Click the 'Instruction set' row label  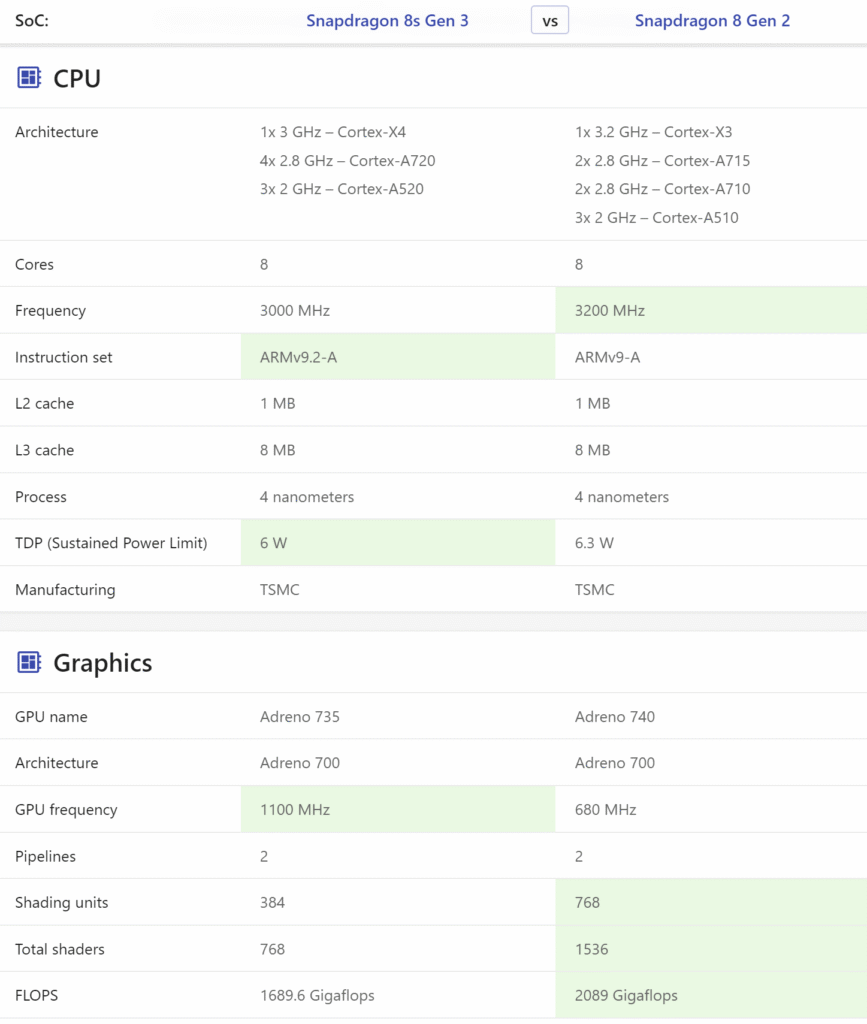coord(64,357)
